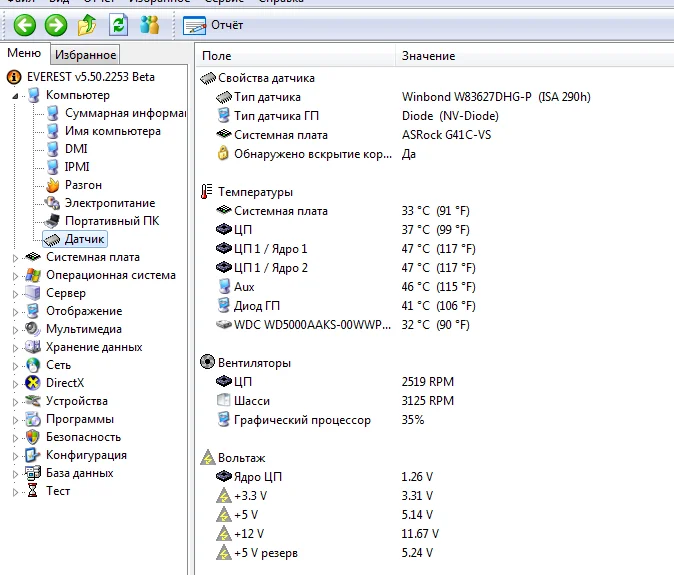Screen dimensions: 674x575
Task: Click the Мультимедиа speaker icon
Action: (33, 329)
